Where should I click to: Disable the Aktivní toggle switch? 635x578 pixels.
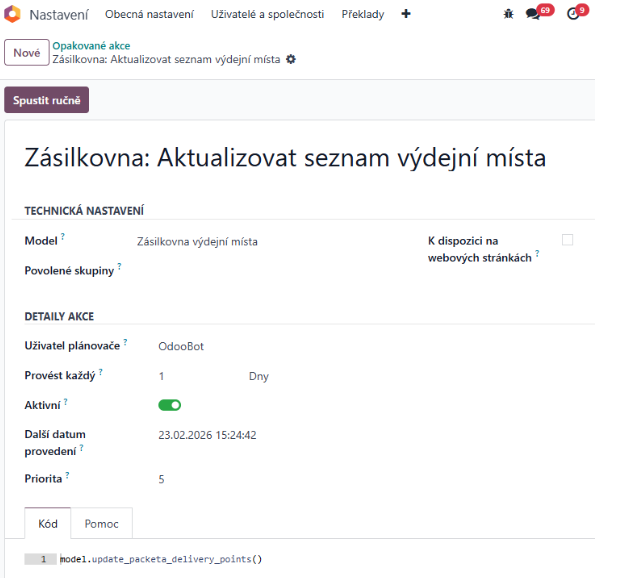pos(169,405)
